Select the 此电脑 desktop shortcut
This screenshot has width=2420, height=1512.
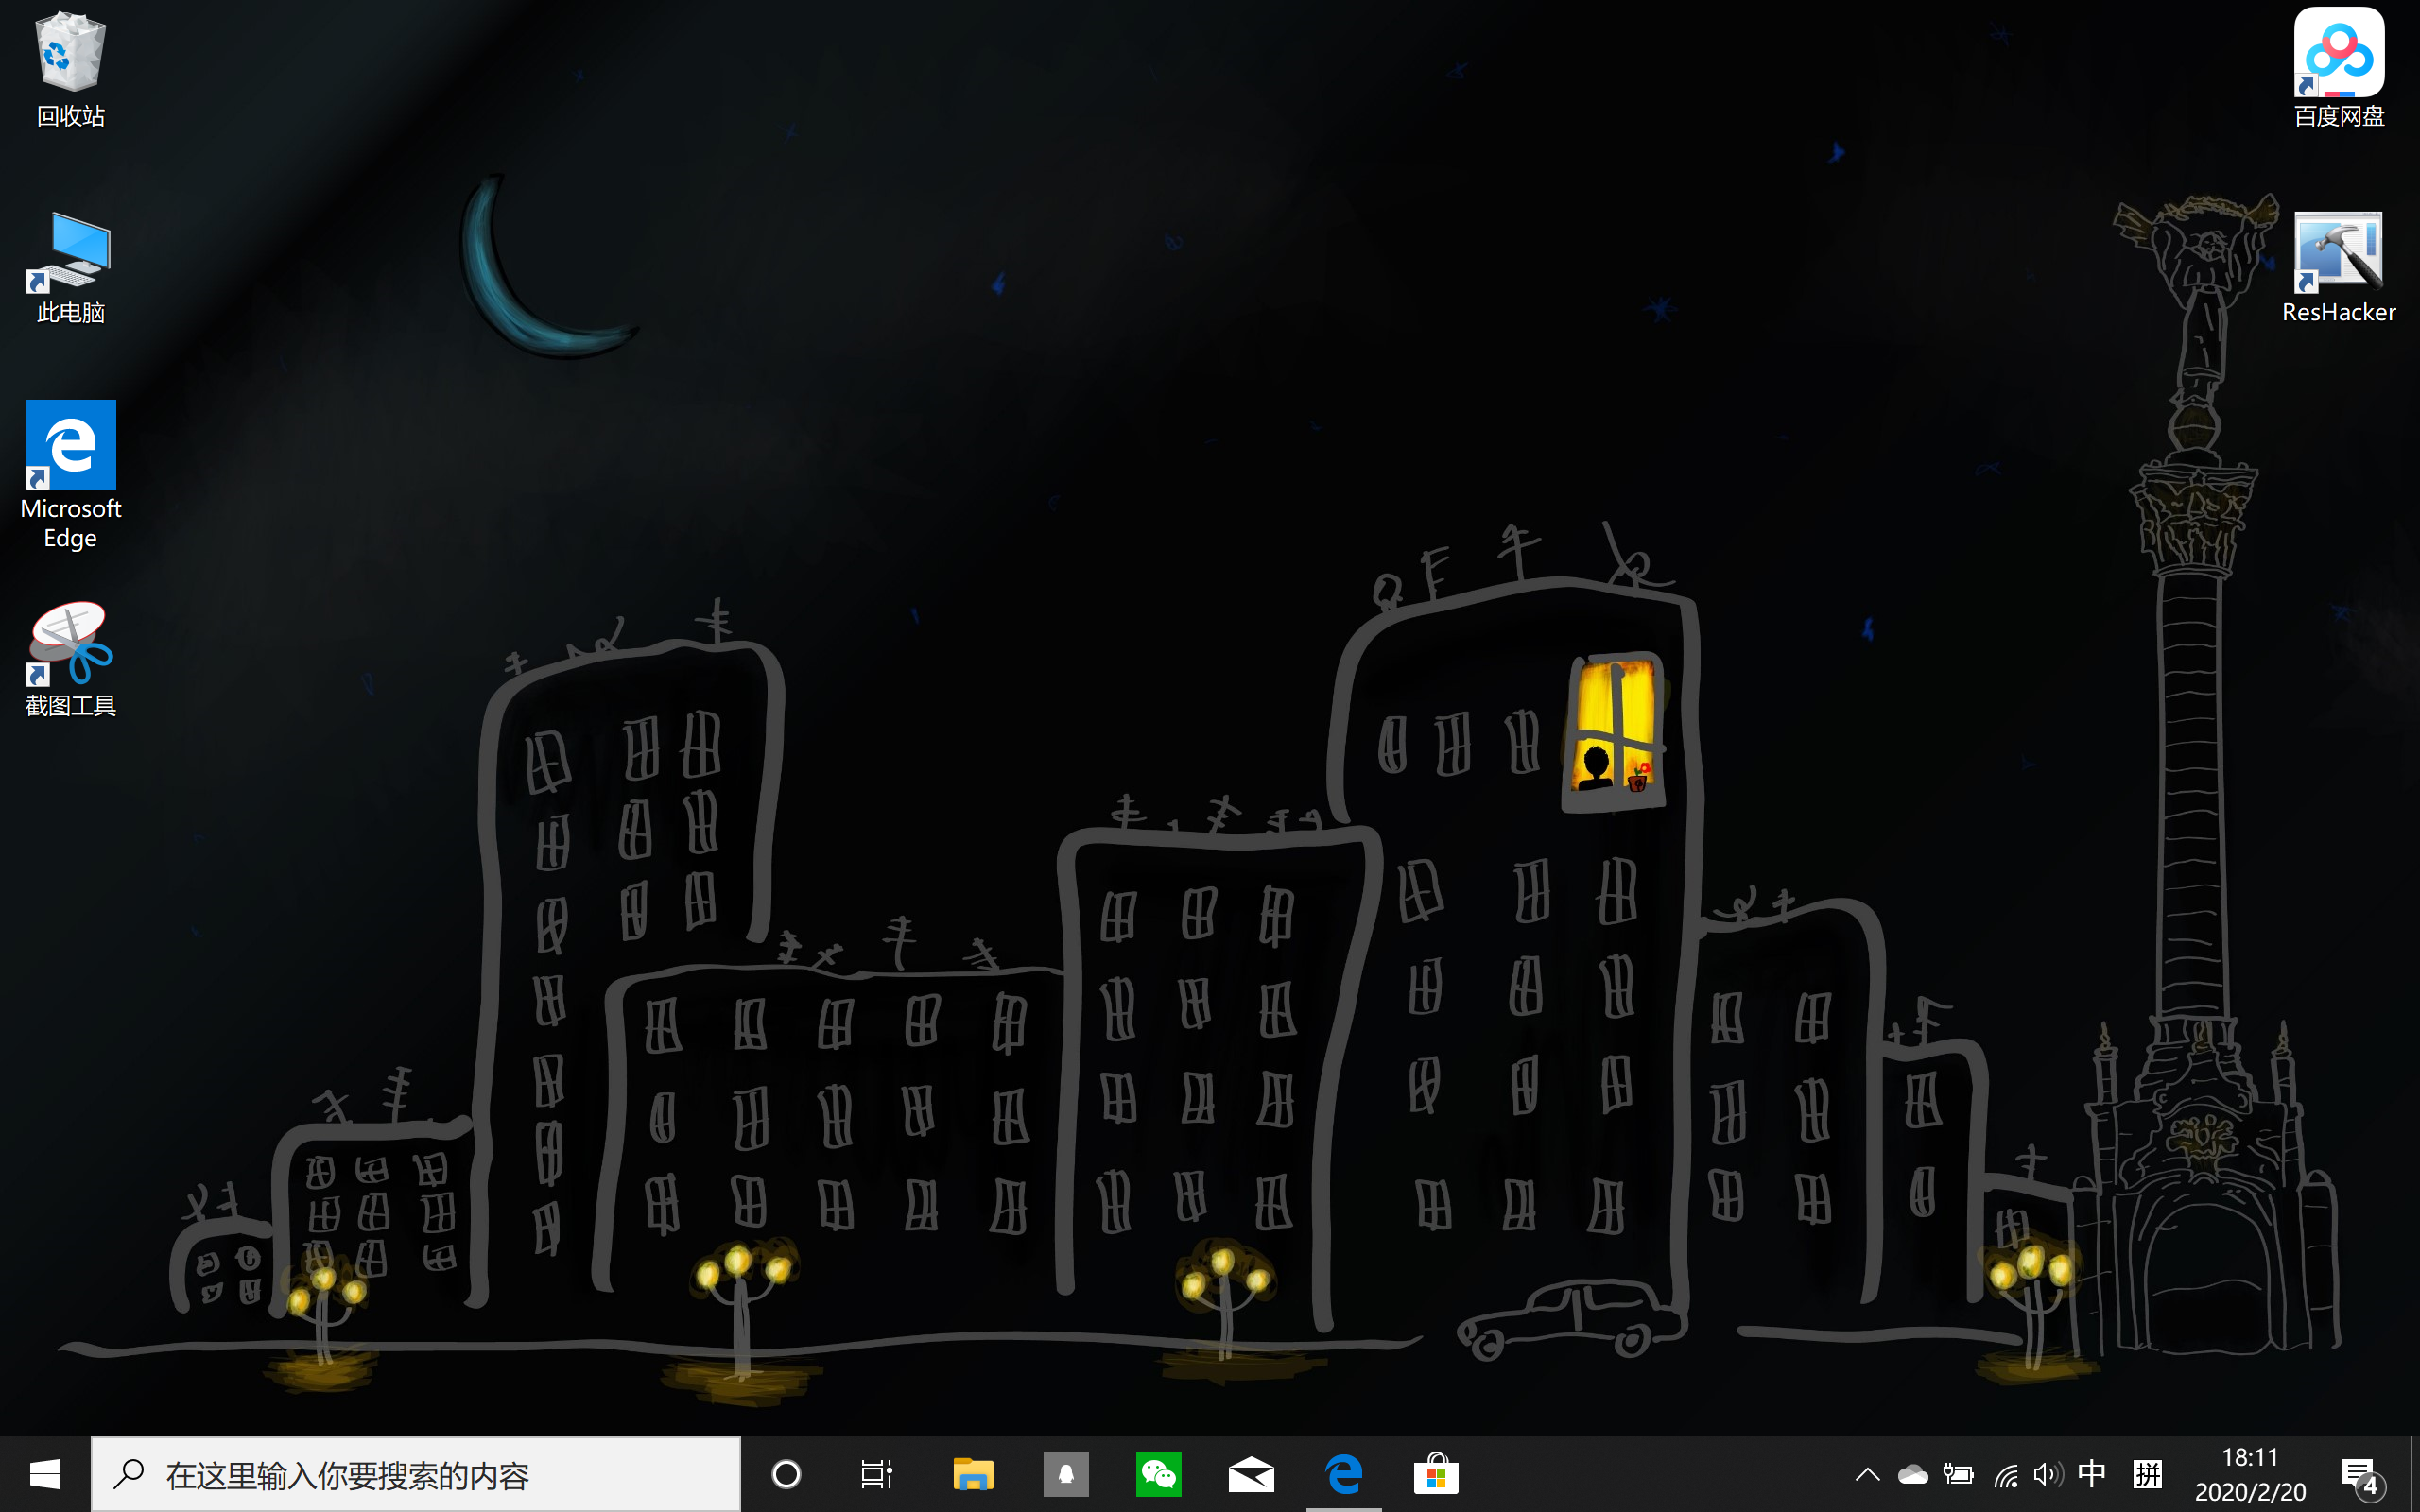(x=70, y=266)
